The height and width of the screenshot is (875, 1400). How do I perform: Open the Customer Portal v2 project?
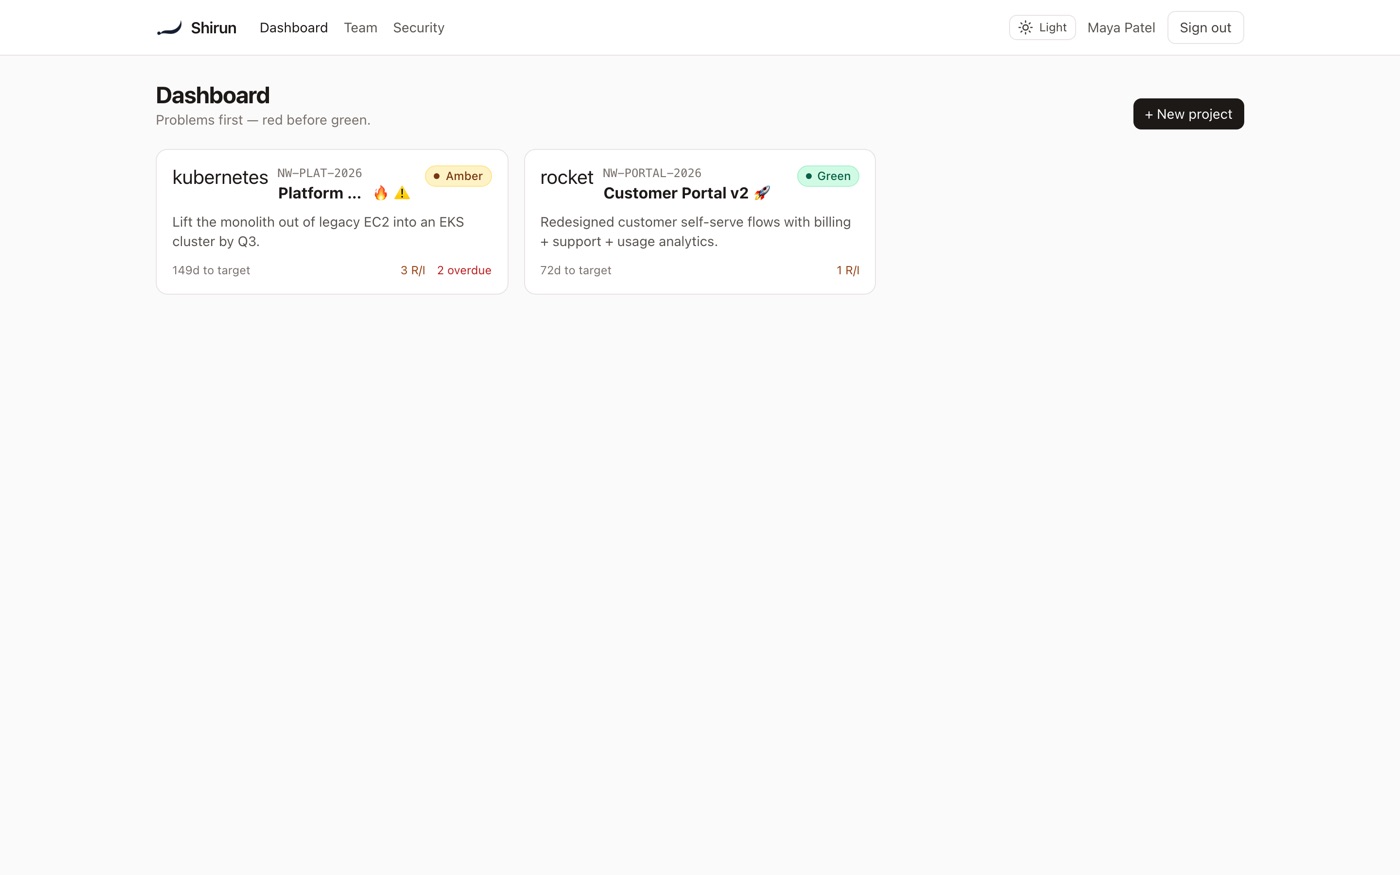[x=676, y=193]
